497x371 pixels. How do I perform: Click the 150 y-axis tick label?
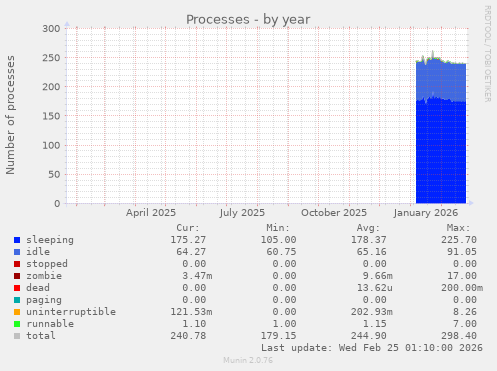tap(51, 116)
